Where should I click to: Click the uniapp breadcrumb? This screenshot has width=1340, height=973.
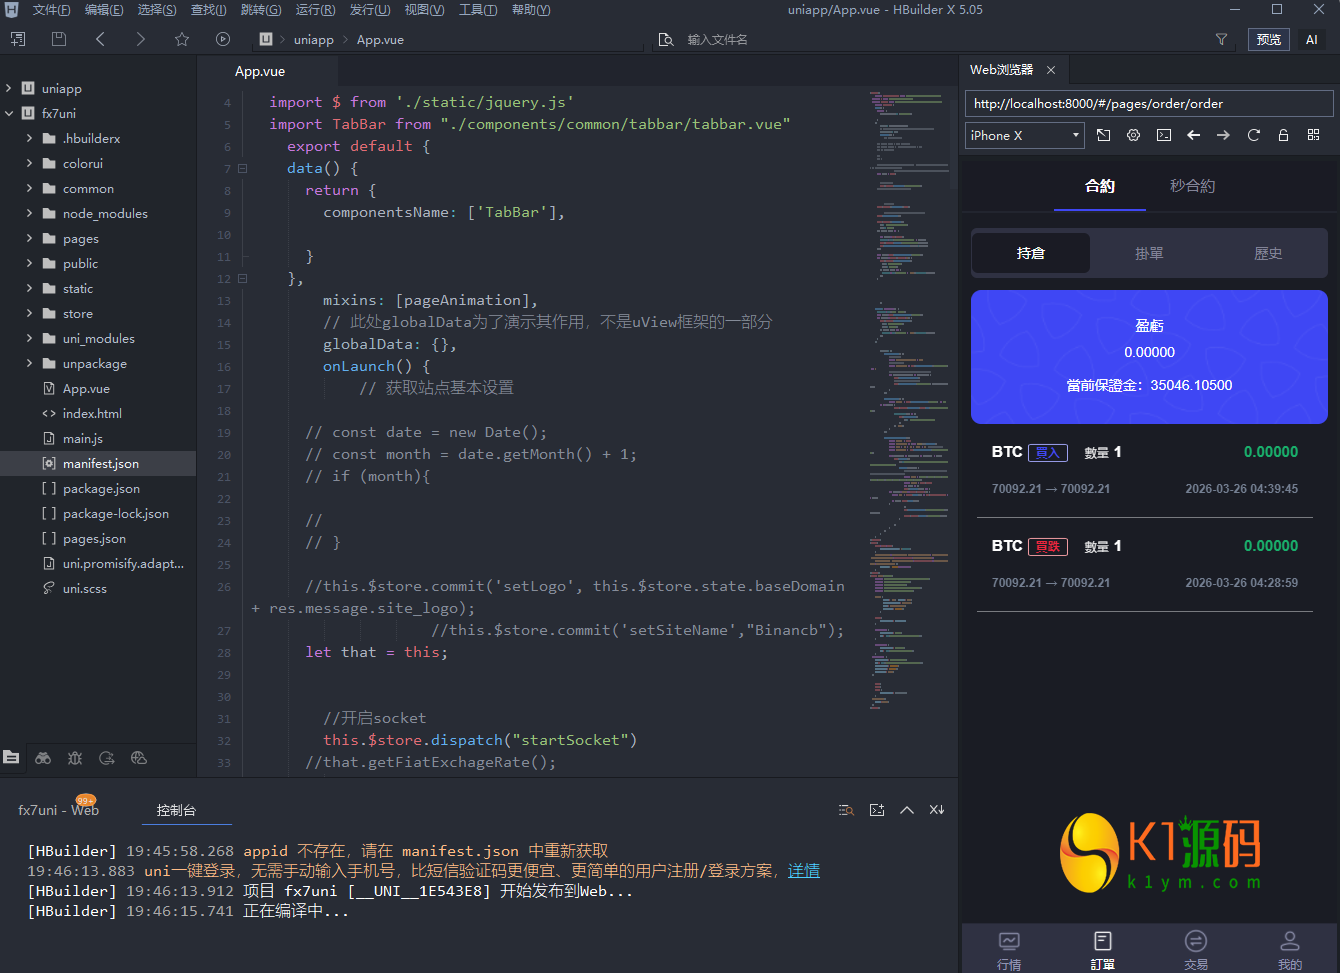pos(314,40)
